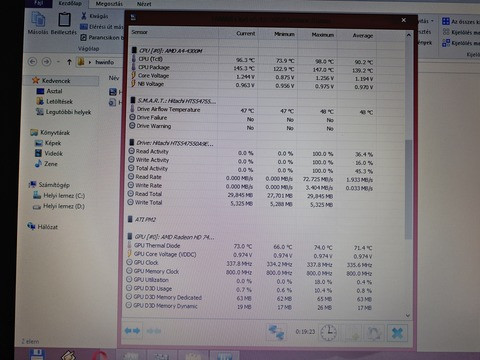Click the Read Activity circle icon
This screenshot has height=360, width=480.
click(132, 151)
